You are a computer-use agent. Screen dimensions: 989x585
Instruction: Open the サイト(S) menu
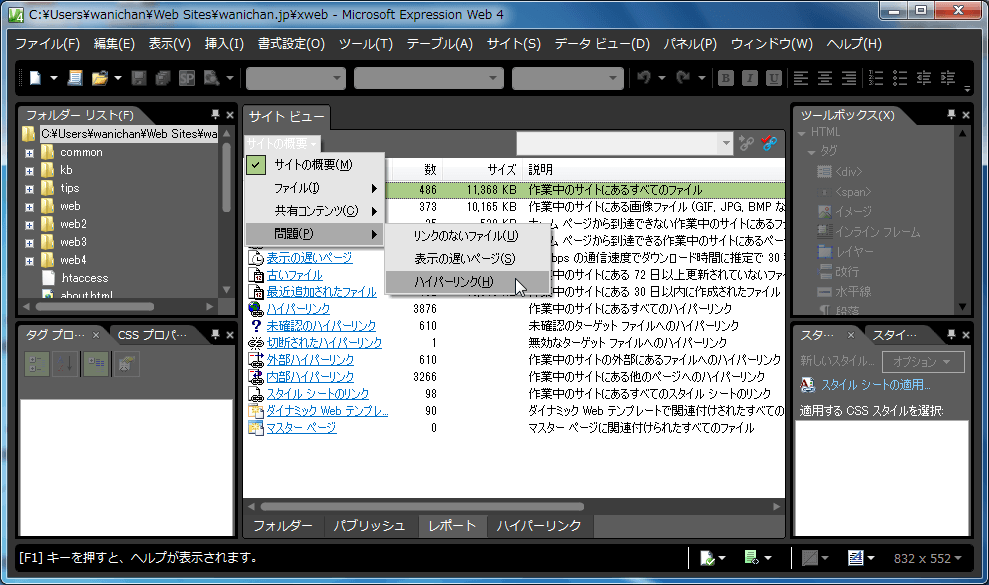click(x=514, y=44)
